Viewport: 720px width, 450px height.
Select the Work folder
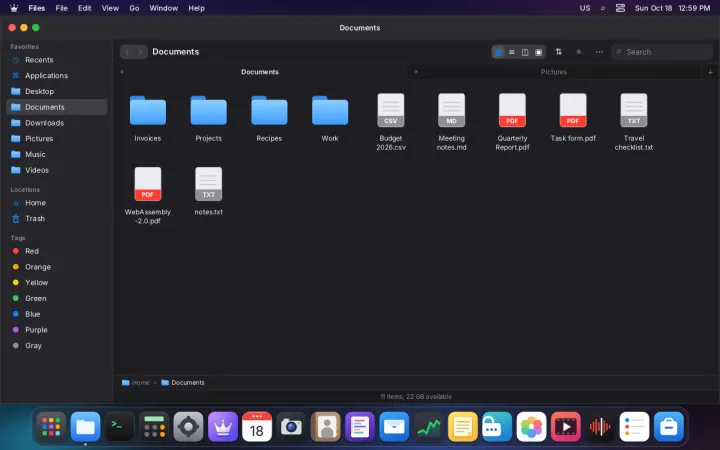[330, 118]
